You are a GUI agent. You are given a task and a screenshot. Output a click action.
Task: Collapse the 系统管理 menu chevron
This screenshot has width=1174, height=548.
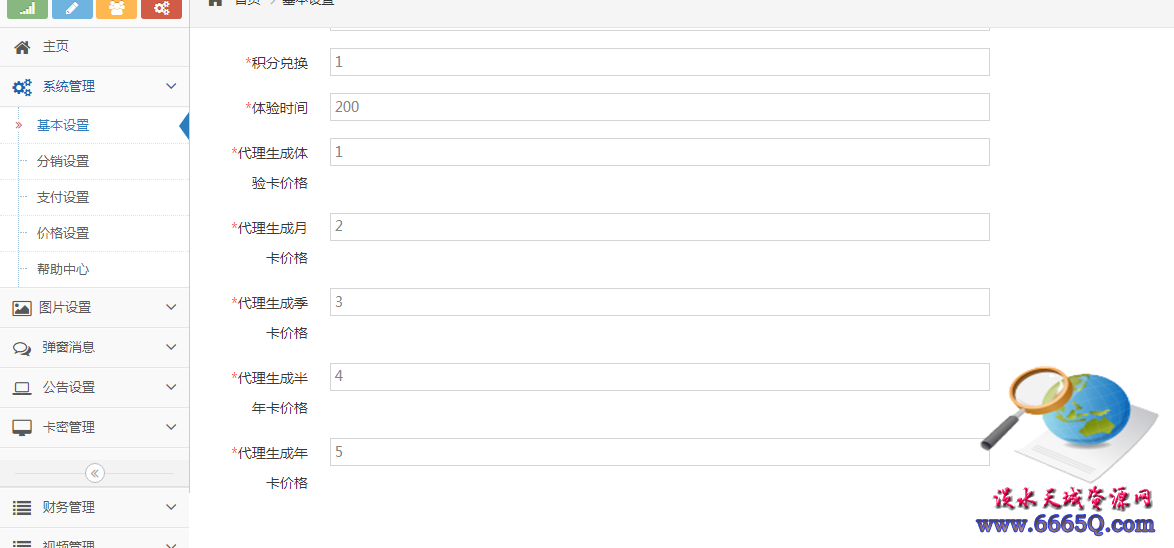coord(171,87)
